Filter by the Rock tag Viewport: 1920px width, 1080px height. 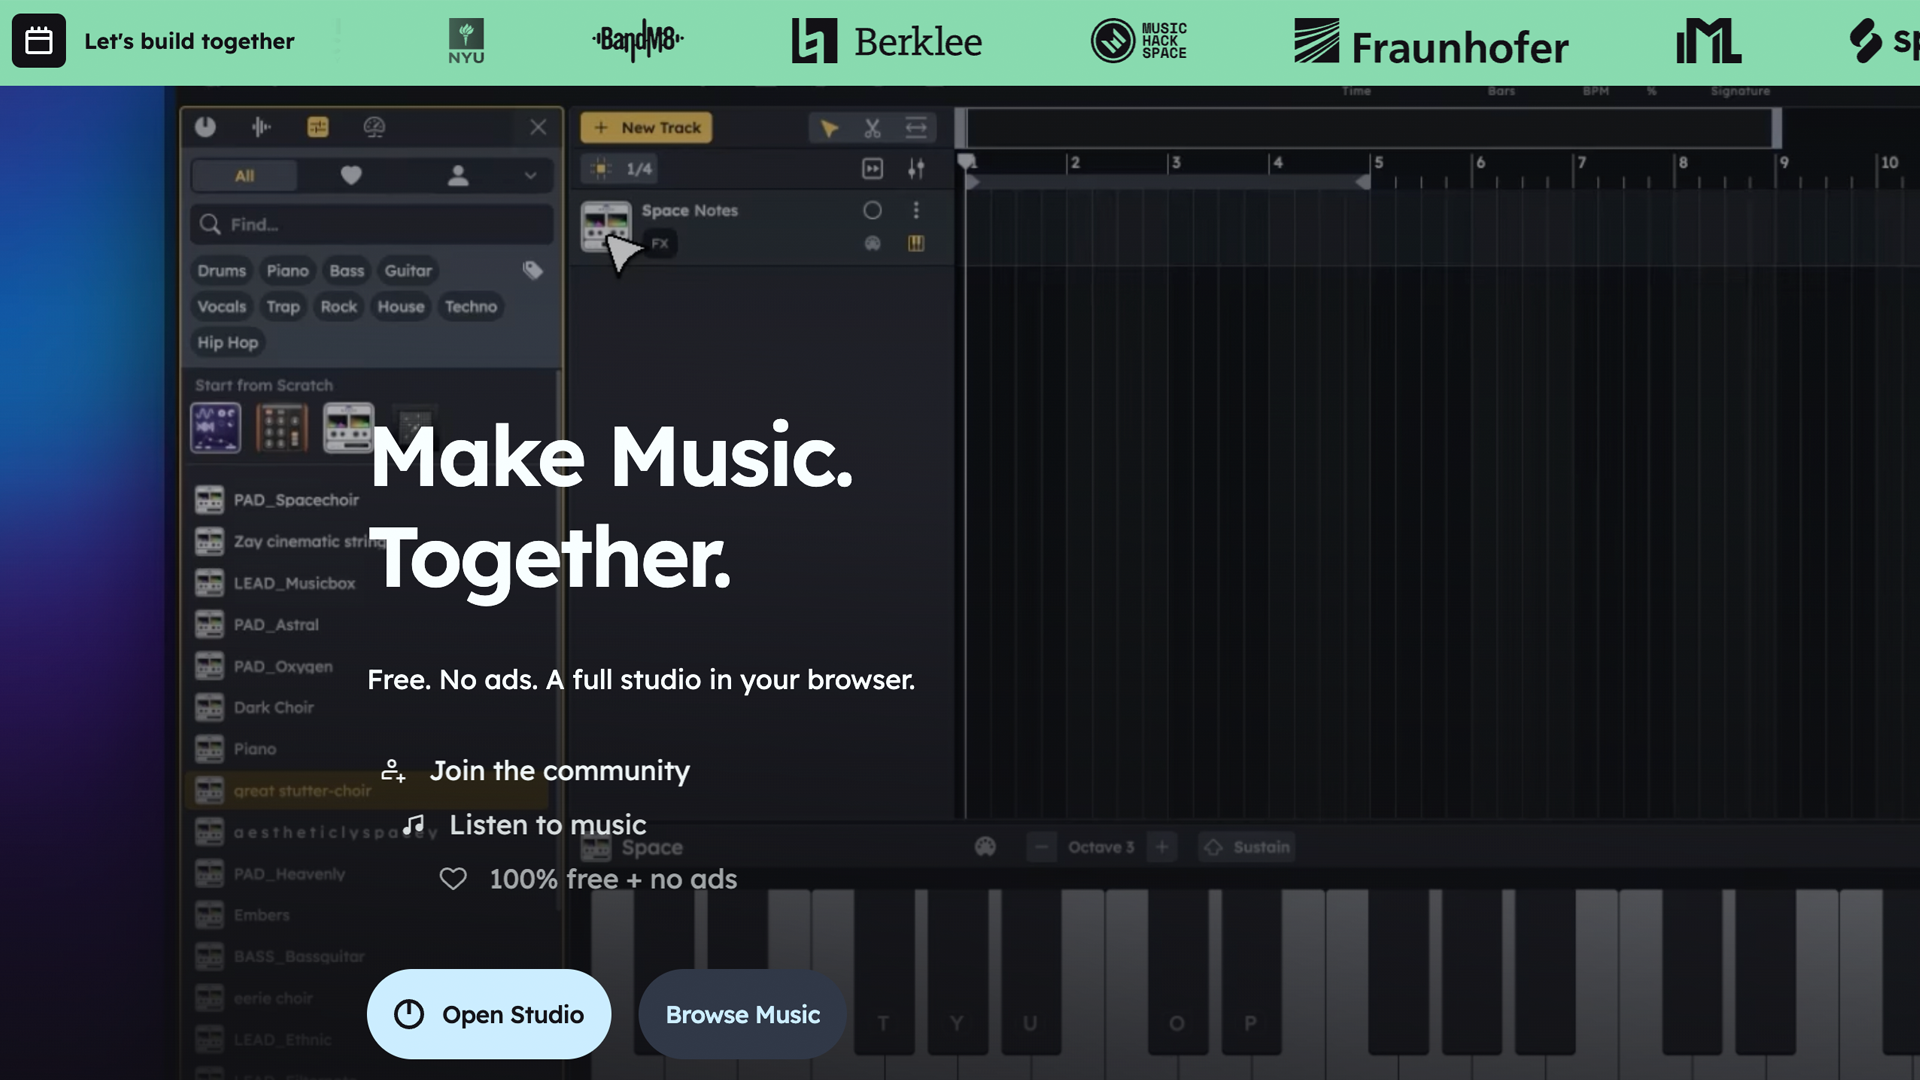tap(339, 306)
